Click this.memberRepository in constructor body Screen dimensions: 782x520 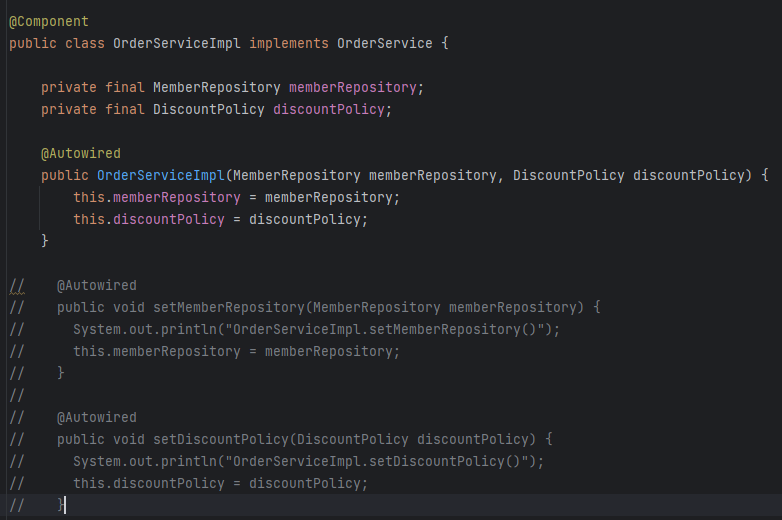click(x=157, y=197)
